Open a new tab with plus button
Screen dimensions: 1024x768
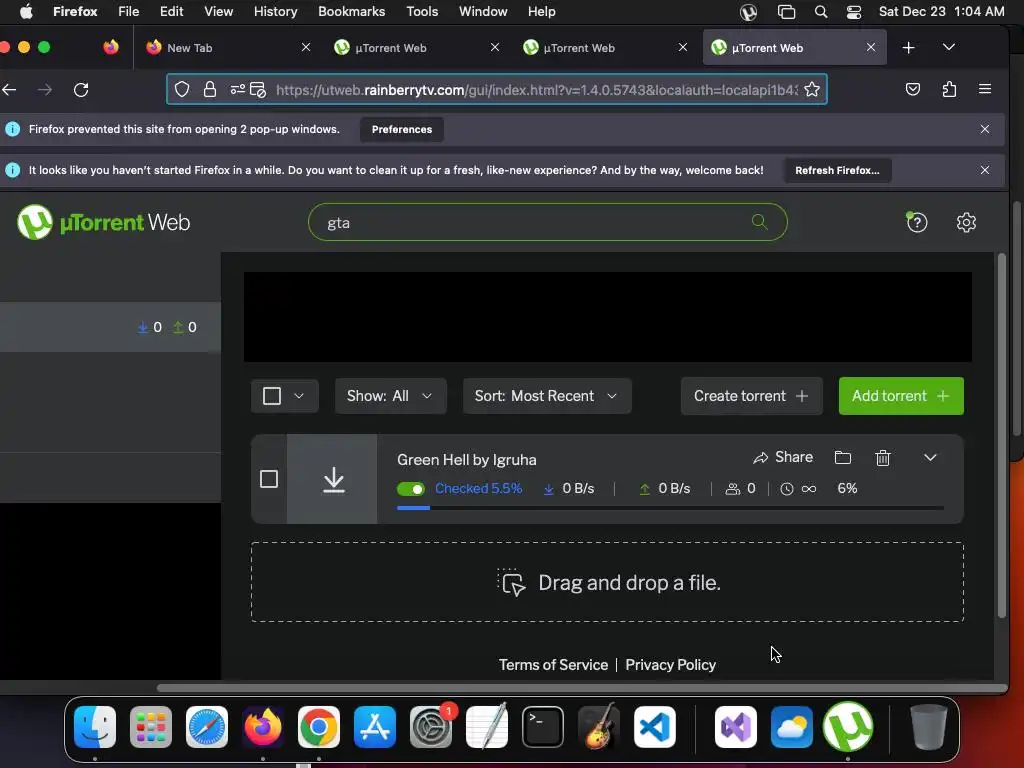(x=908, y=48)
